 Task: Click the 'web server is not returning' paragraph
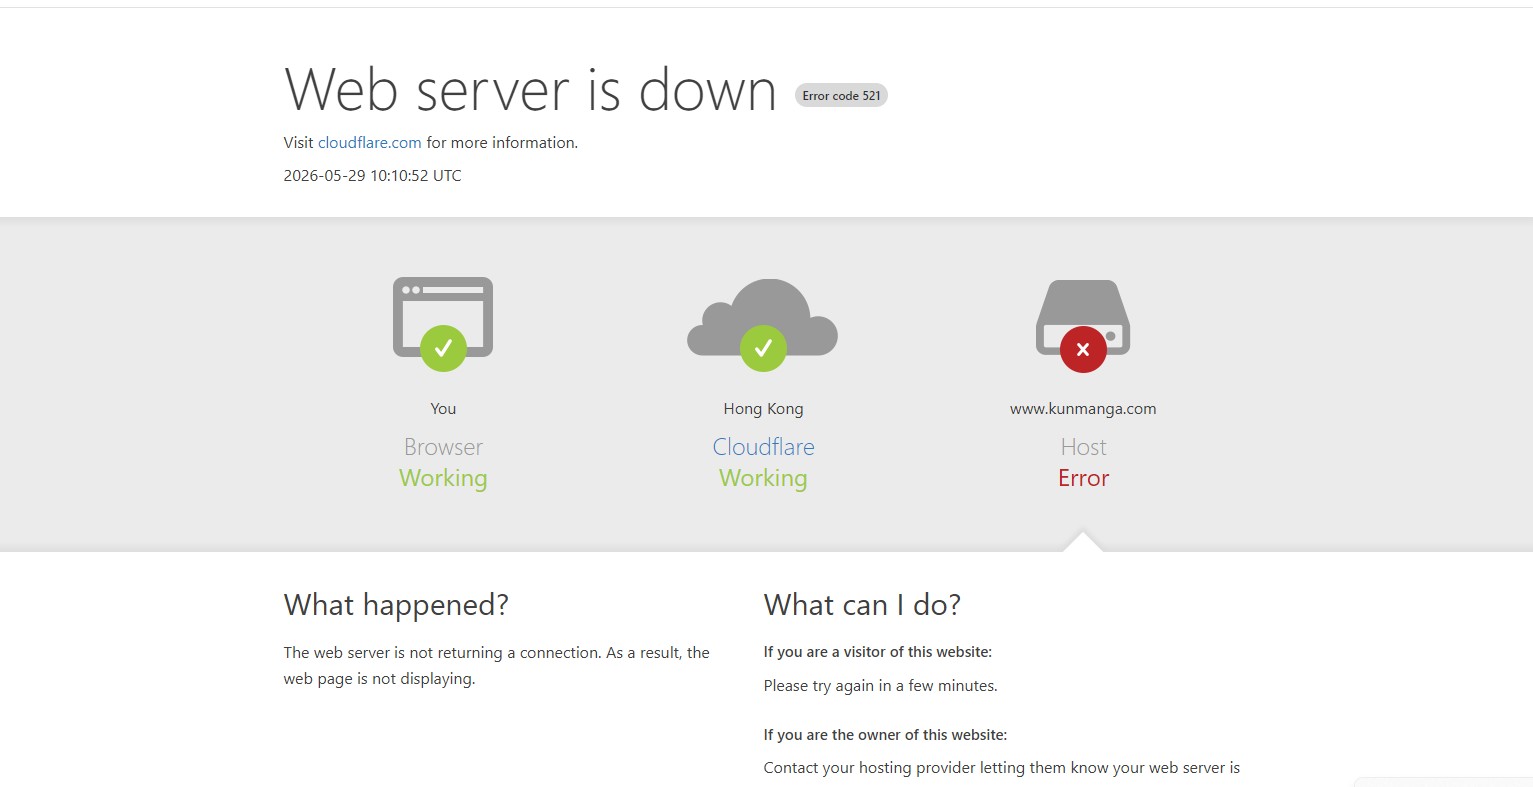(496, 666)
